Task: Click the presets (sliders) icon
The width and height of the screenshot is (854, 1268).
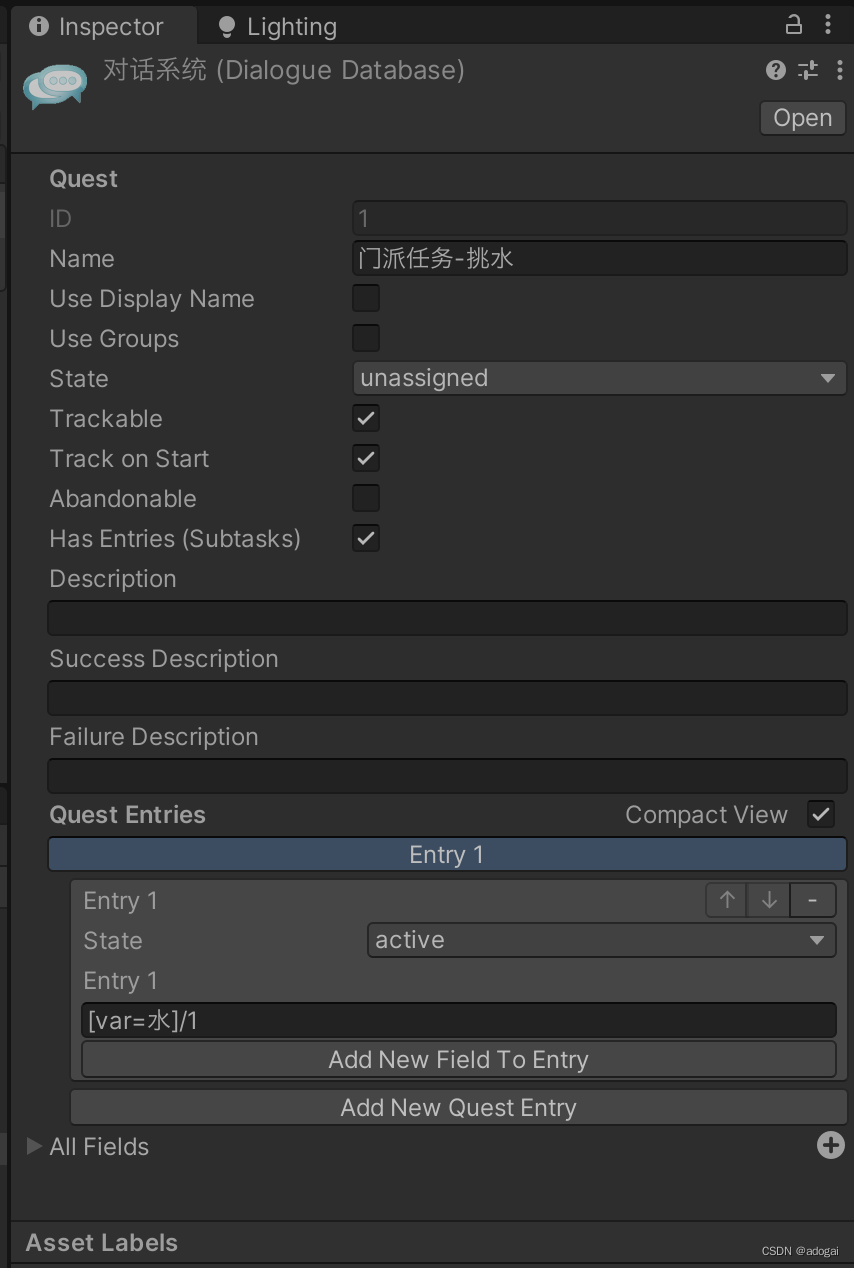Action: 808,70
